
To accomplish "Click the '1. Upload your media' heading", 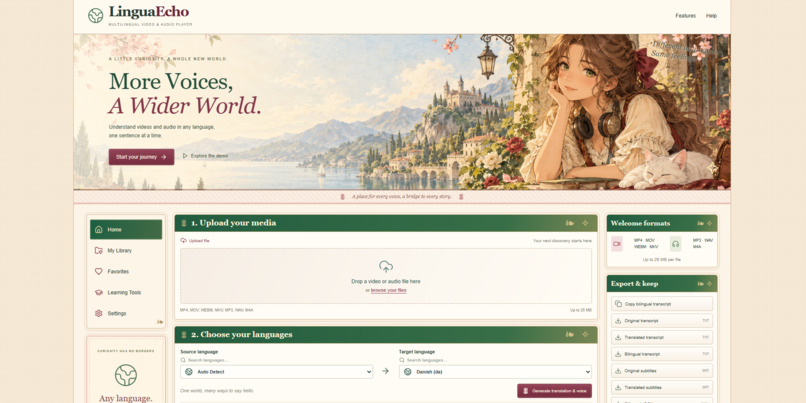I will click(x=233, y=223).
